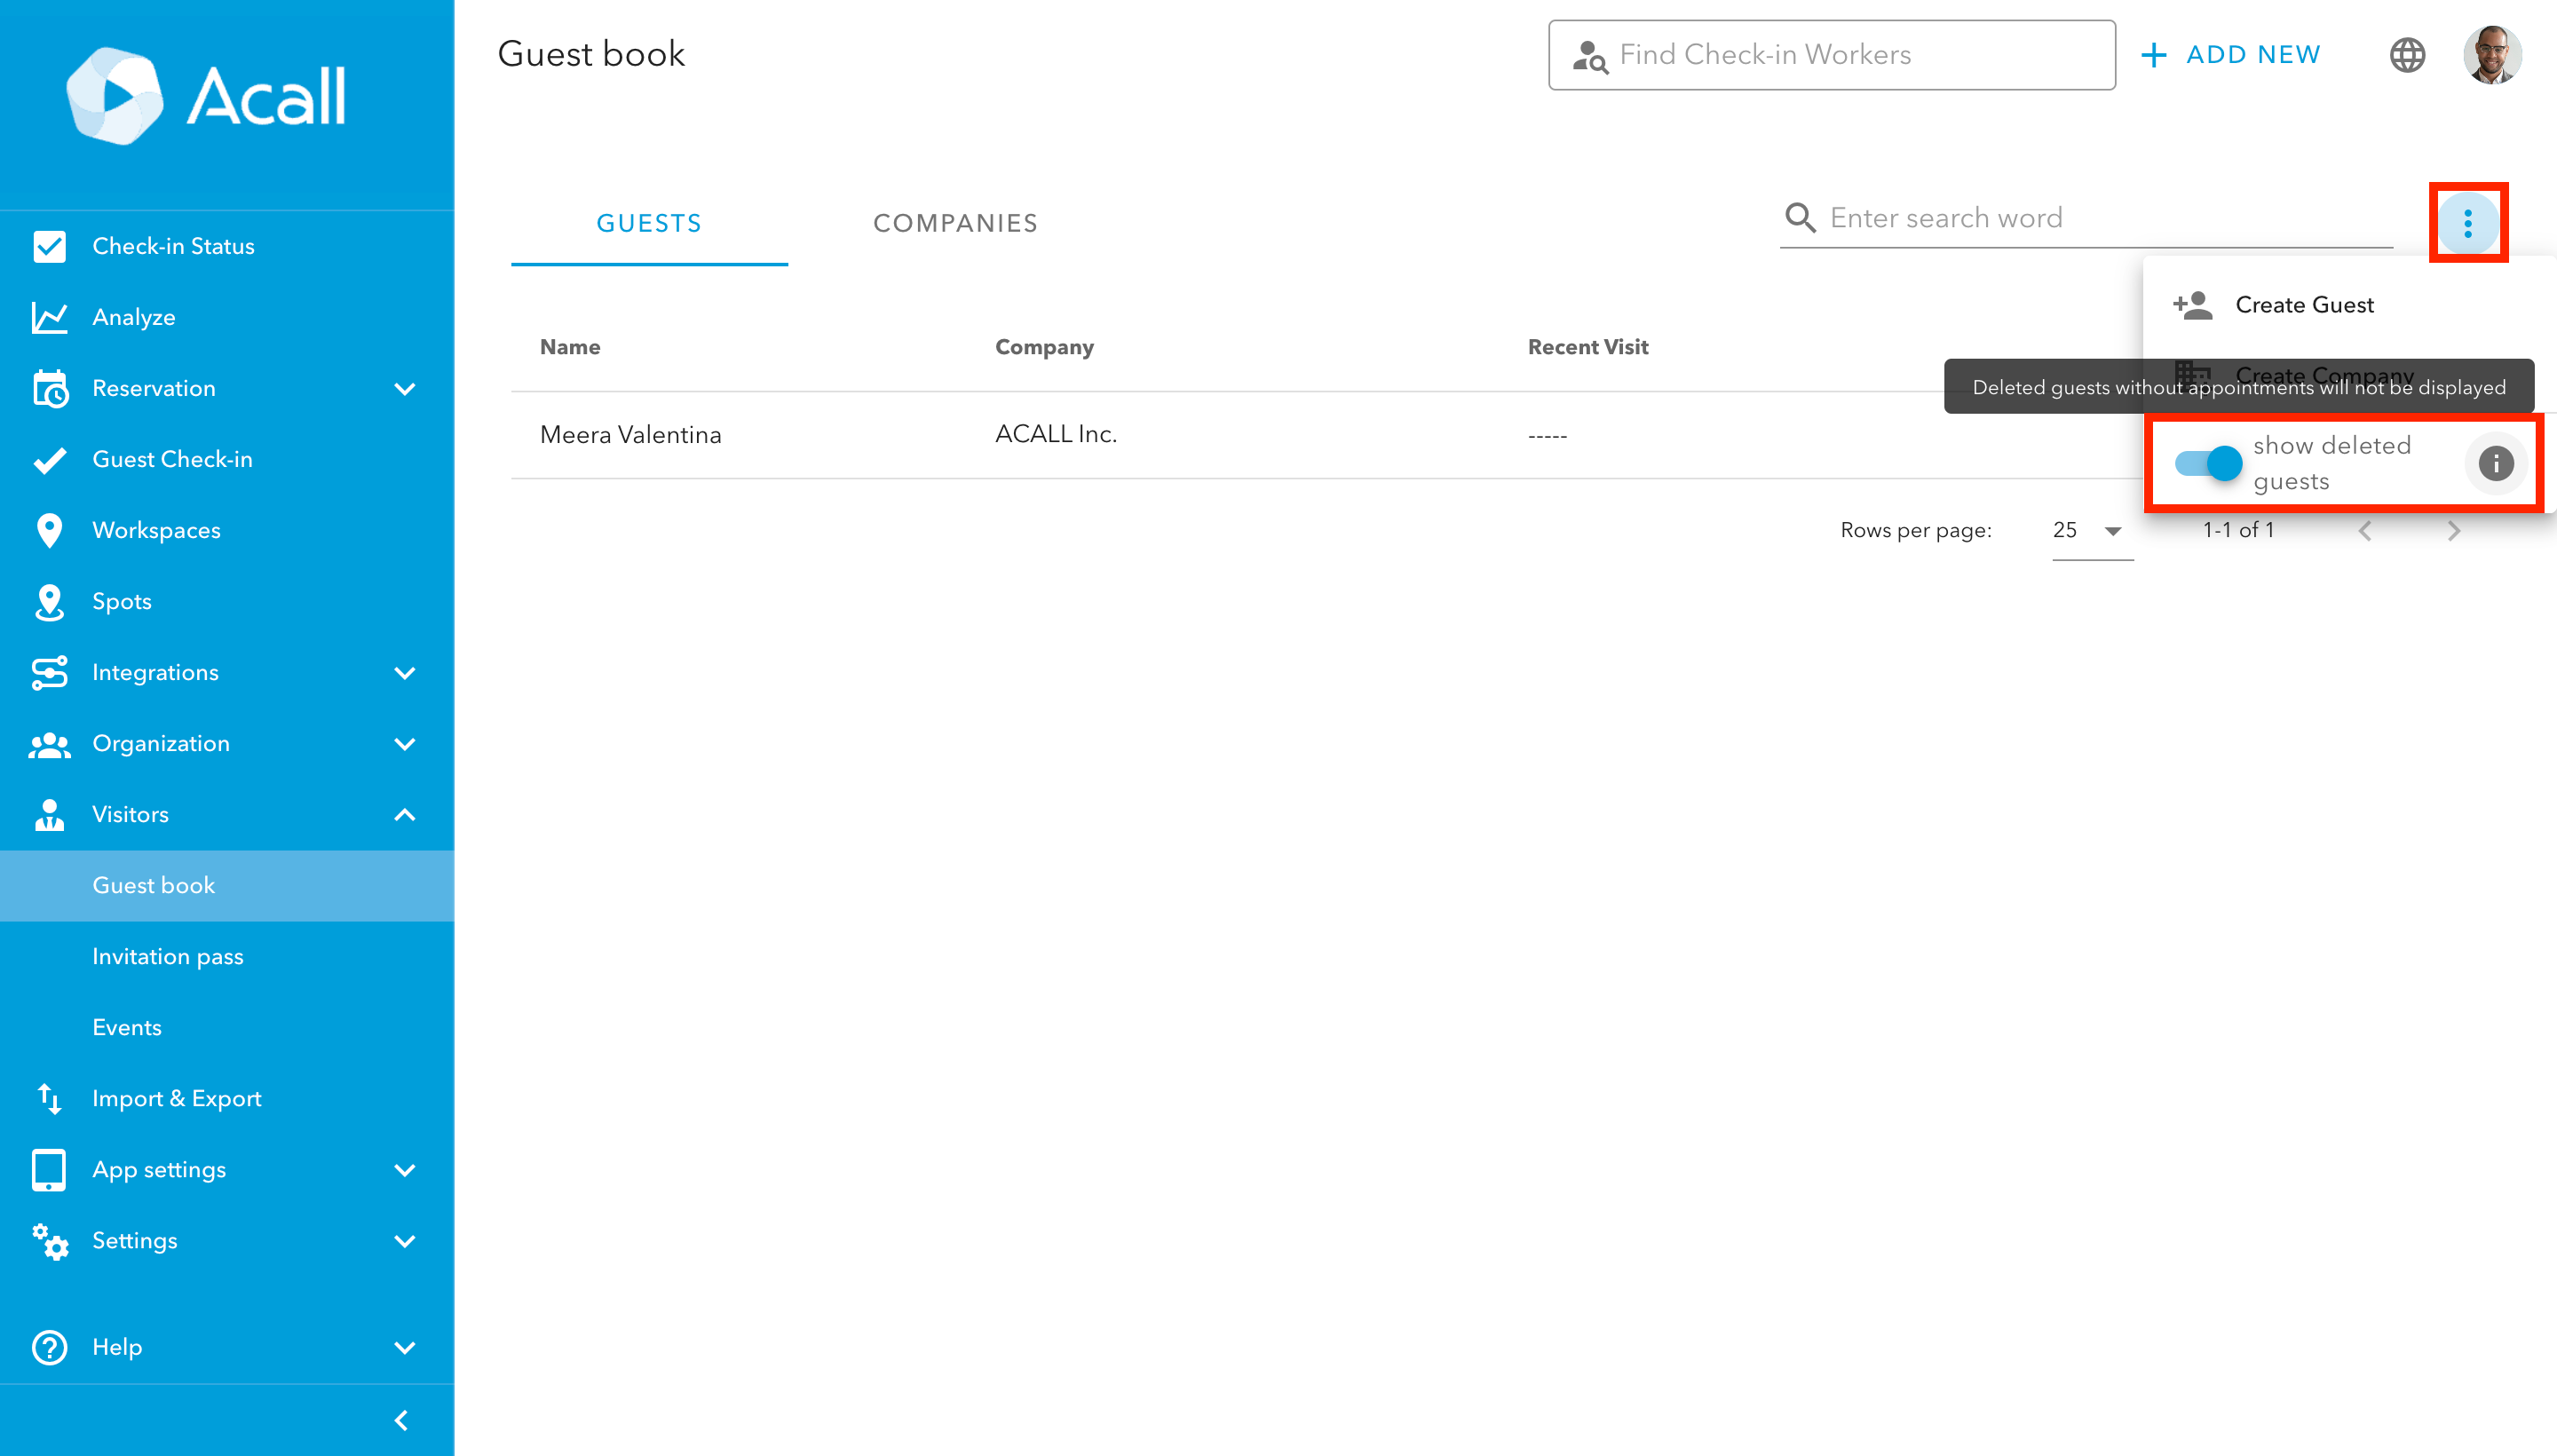Image resolution: width=2557 pixels, height=1456 pixels.
Task: Select Create Guest menu entry
Action: click(2348, 305)
